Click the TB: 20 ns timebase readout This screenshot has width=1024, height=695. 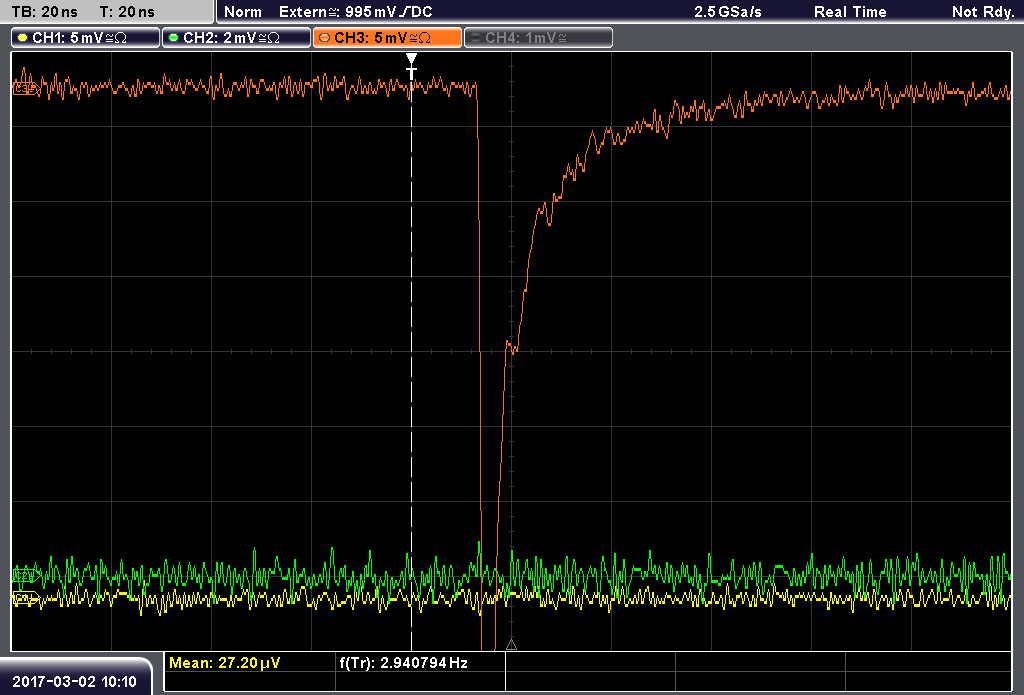[44, 12]
